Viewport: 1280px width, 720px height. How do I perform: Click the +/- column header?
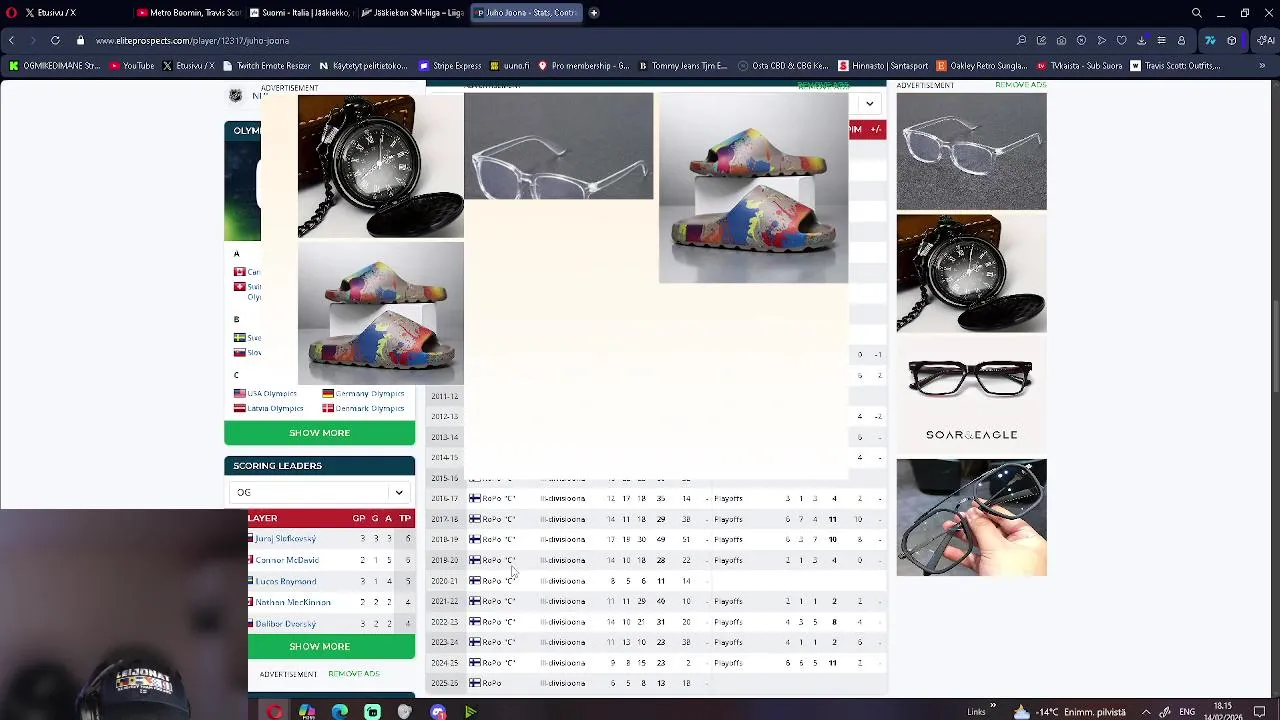876,129
